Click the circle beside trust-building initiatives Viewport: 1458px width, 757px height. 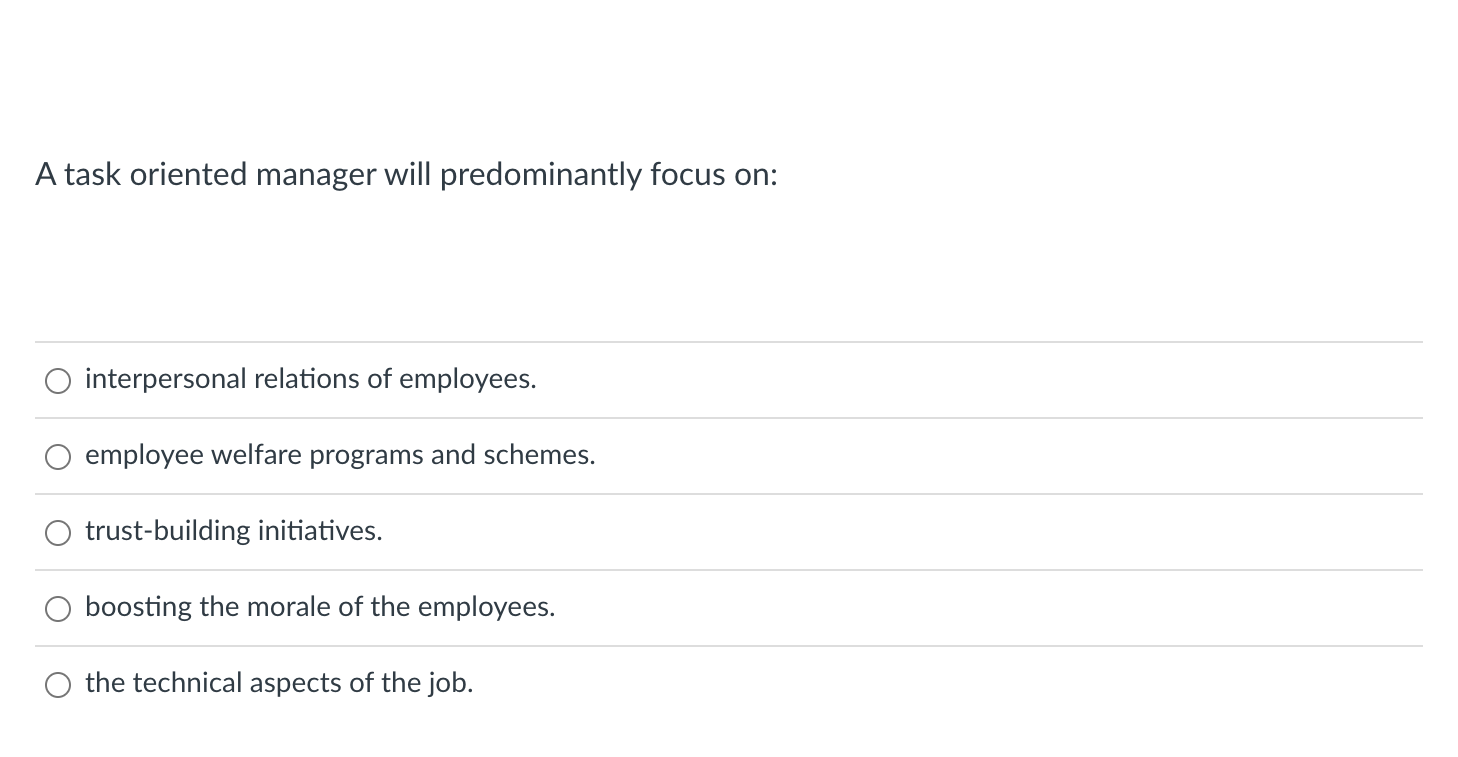[x=58, y=532]
